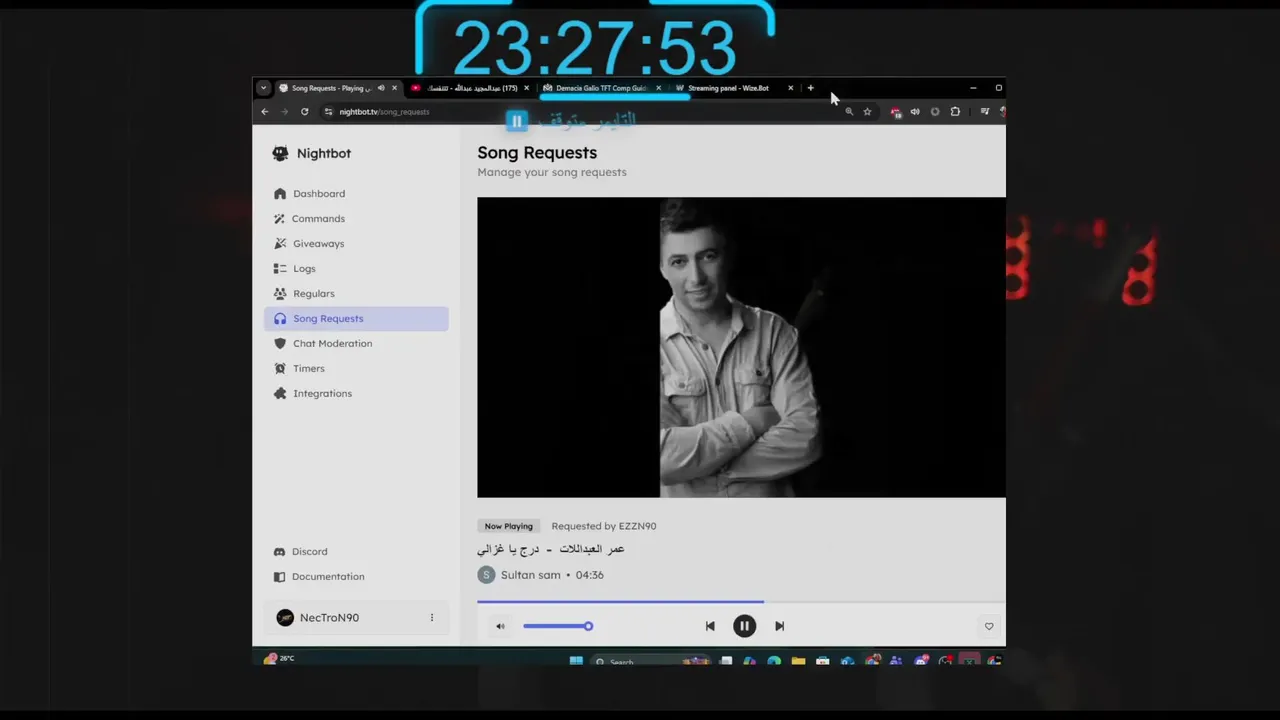
Task: Open the Dashboard page in sidebar
Action: 356,193
